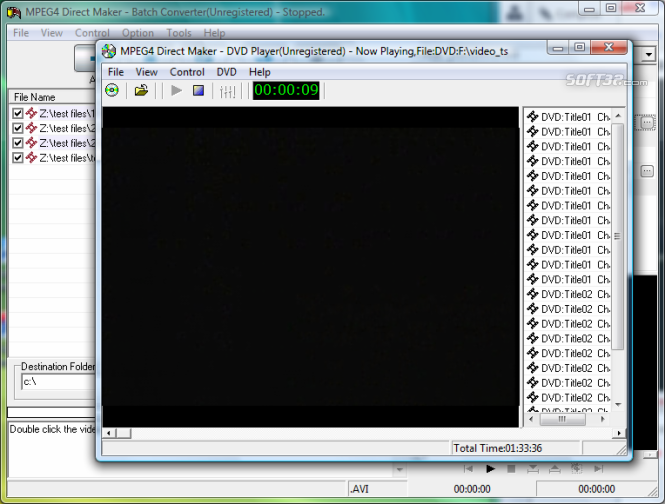
Task: Stop playback with the blue square button
Action: tap(198, 90)
